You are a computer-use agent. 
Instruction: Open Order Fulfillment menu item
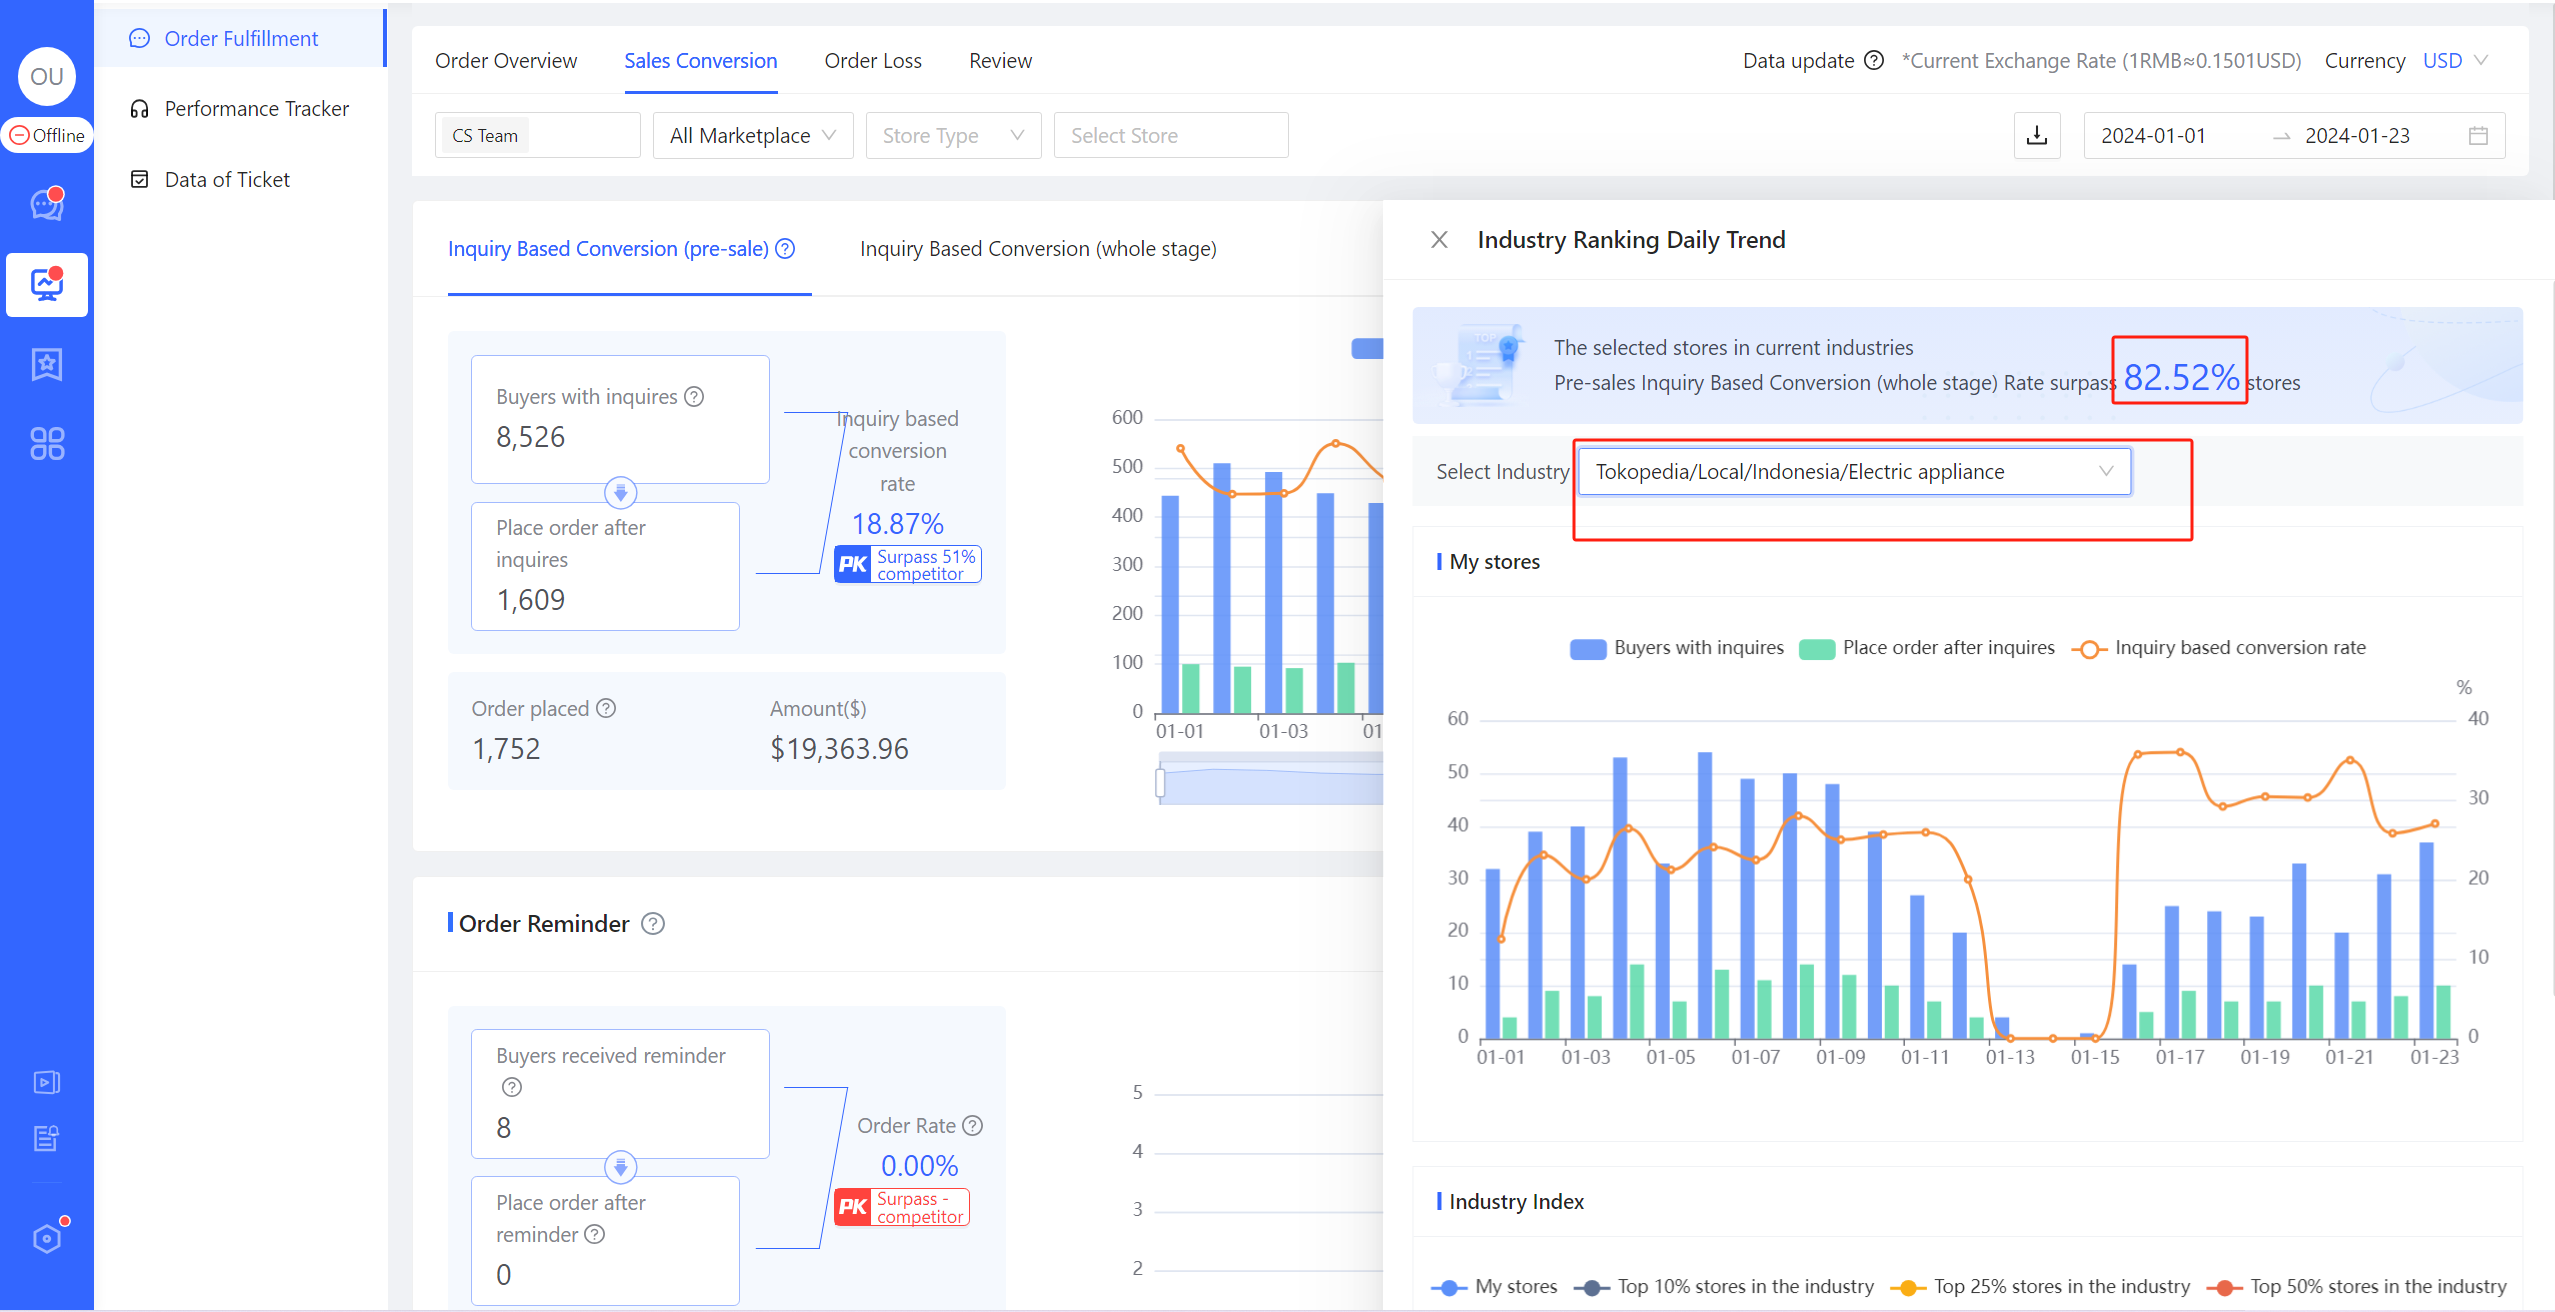click(240, 38)
